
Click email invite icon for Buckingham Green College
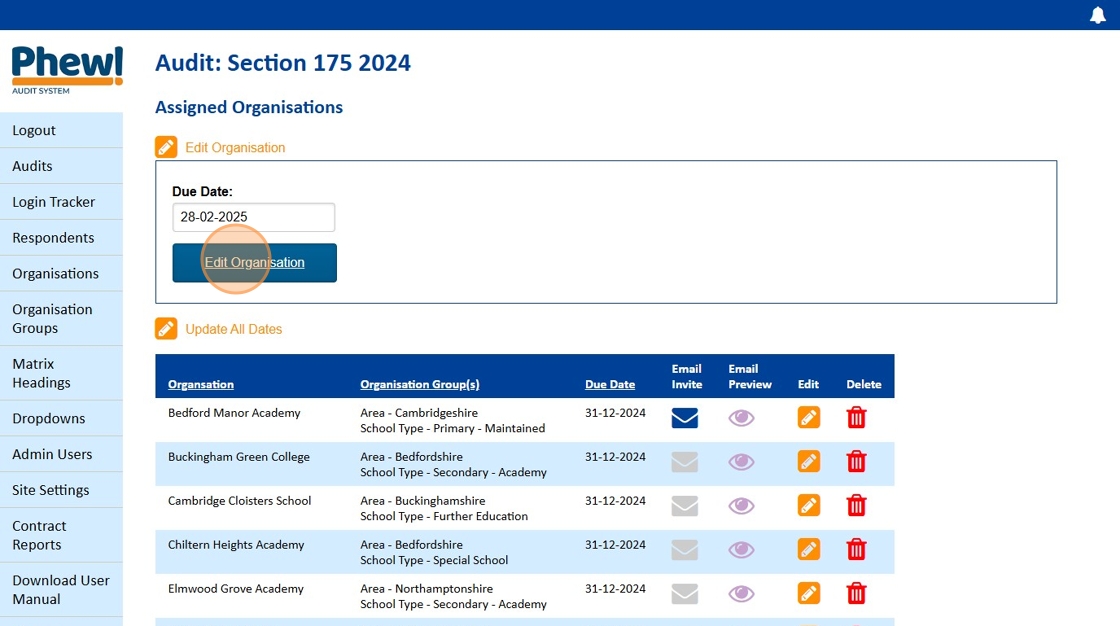pos(684,462)
